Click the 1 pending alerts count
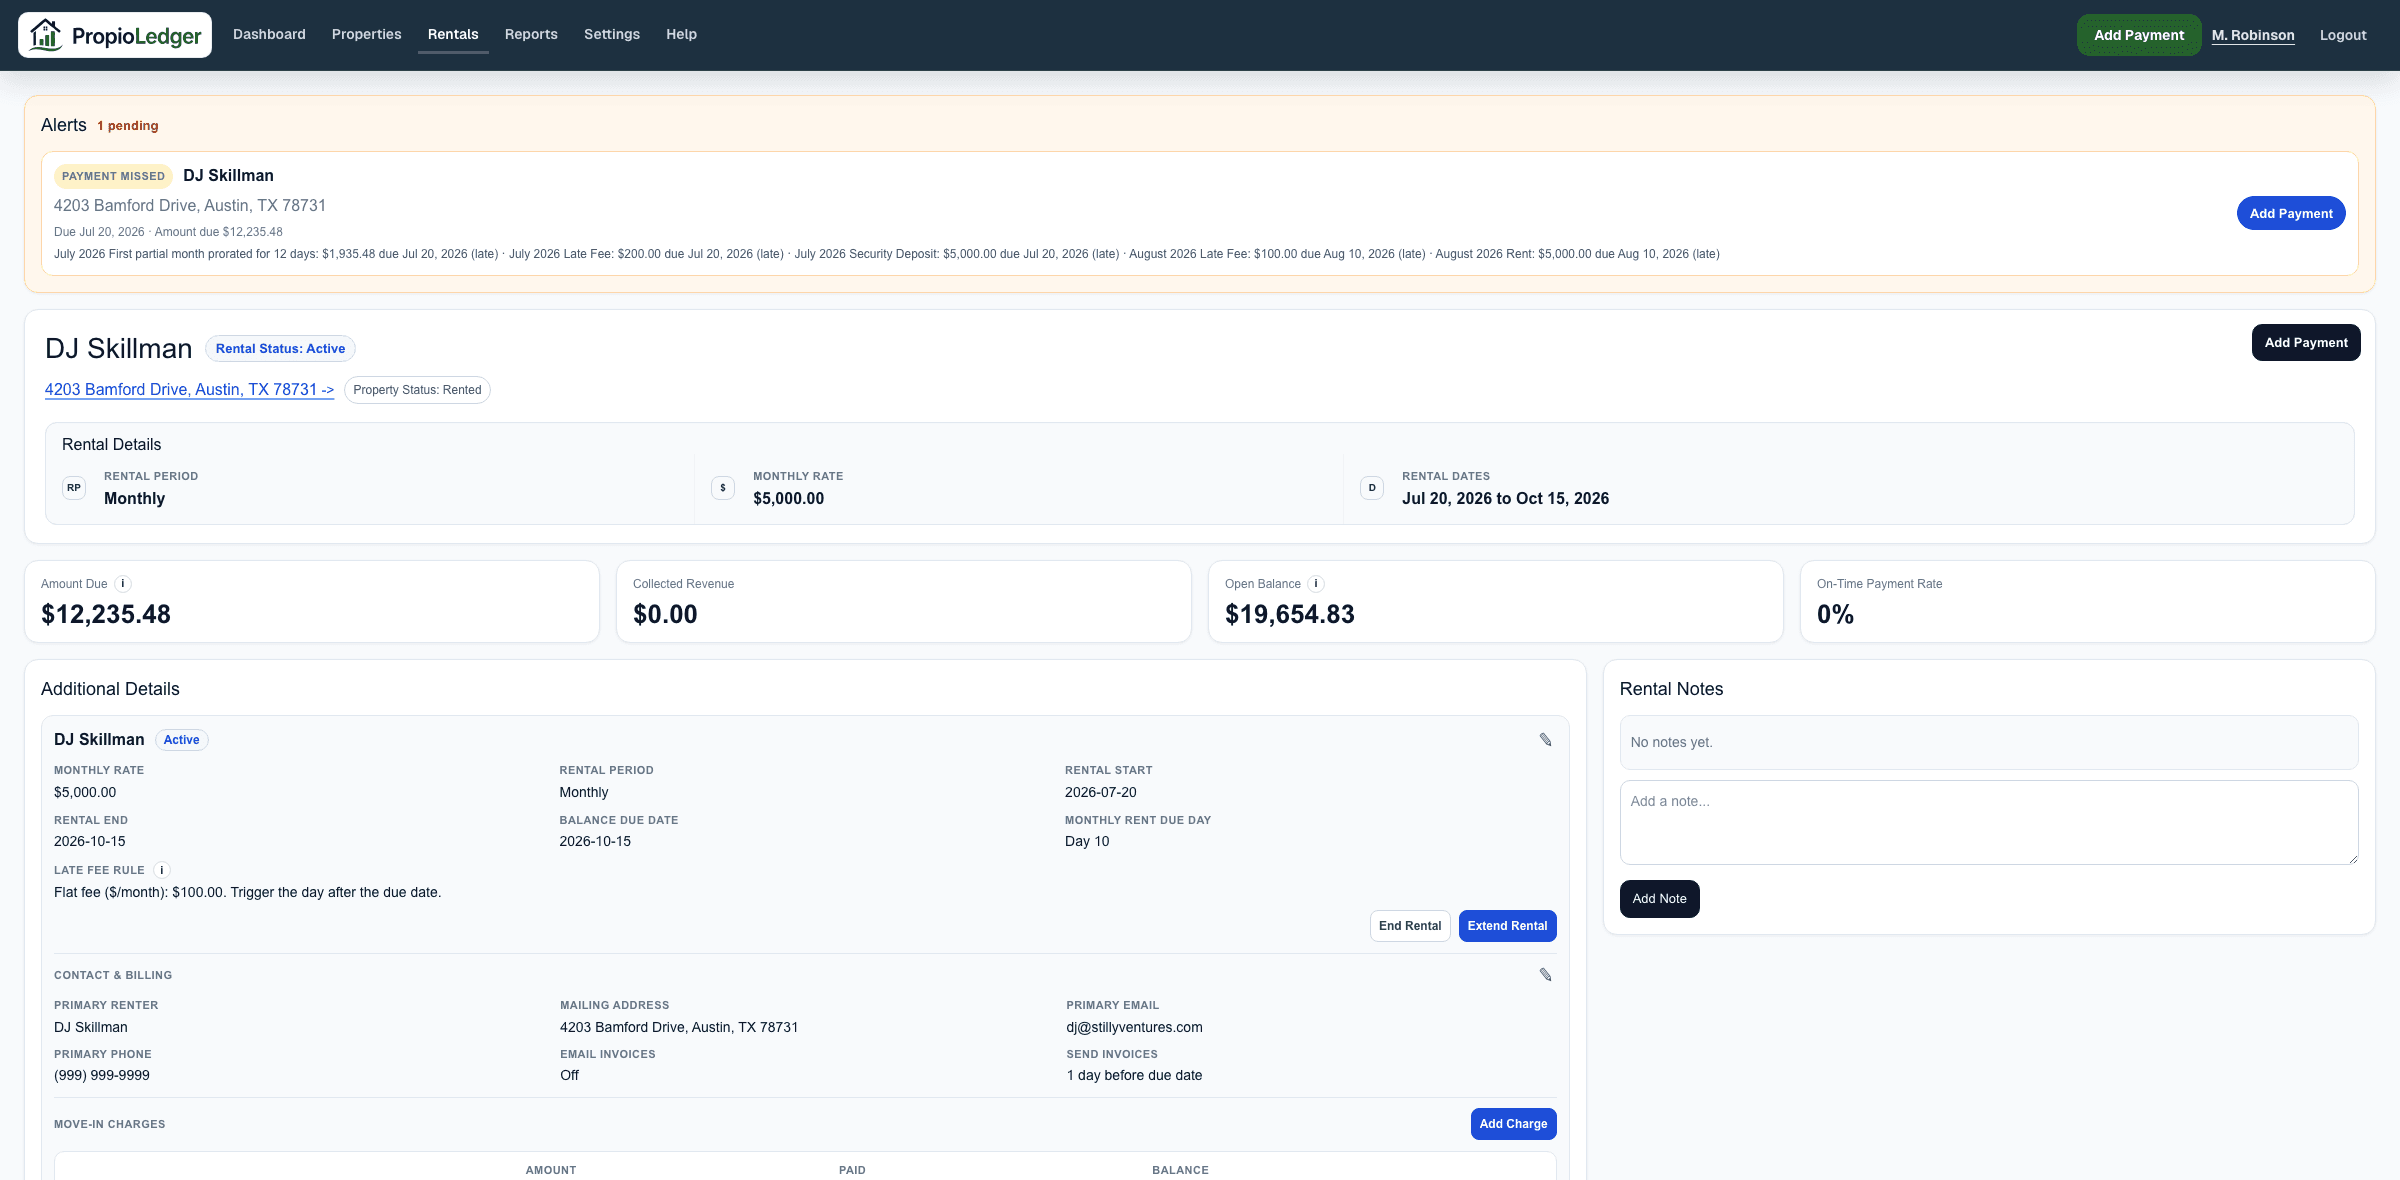This screenshot has height=1180, width=2400. tap(128, 126)
